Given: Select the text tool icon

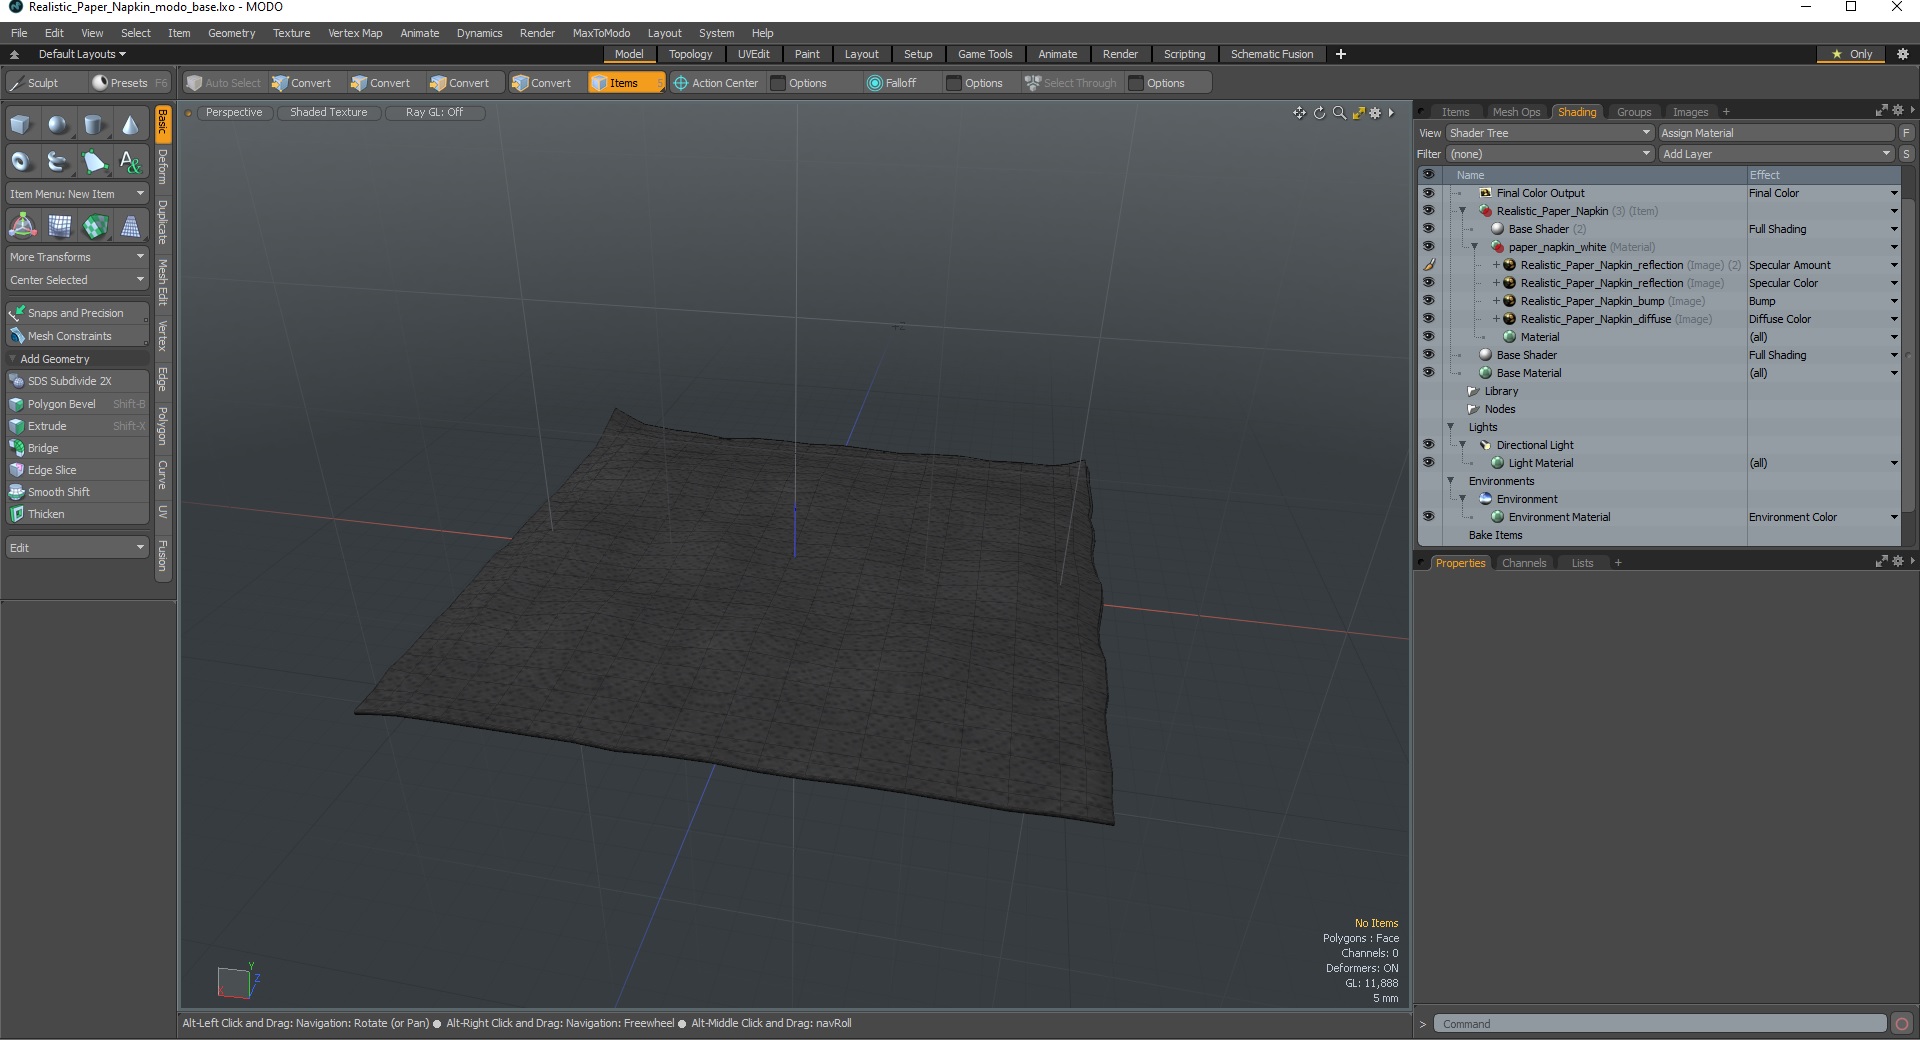Looking at the screenshot, I should (131, 161).
